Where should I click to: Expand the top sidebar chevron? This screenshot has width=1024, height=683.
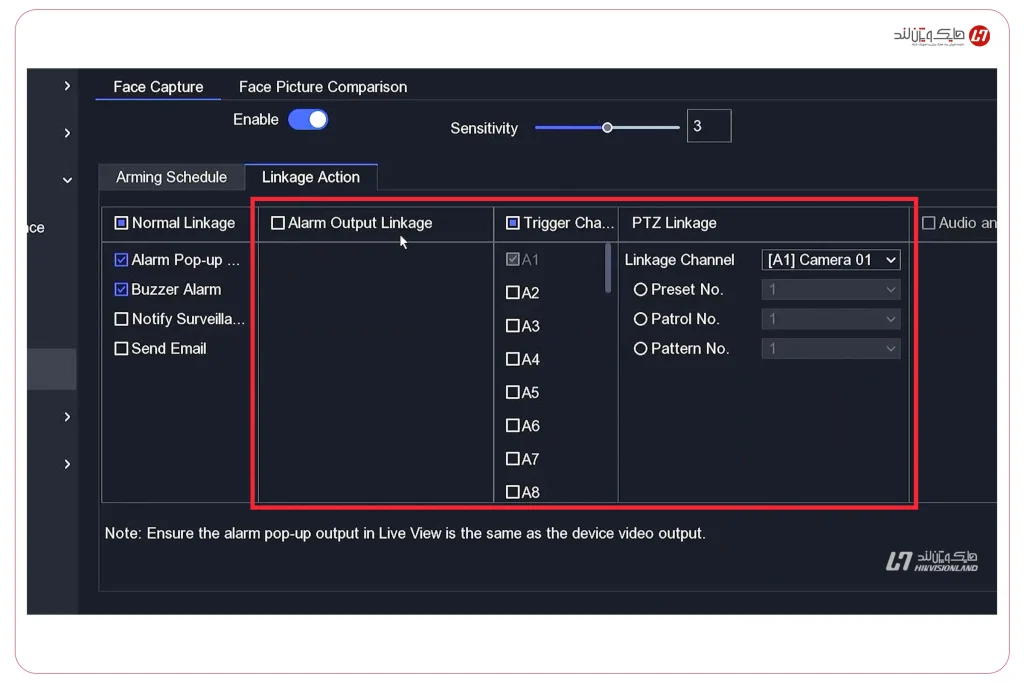[66, 85]
